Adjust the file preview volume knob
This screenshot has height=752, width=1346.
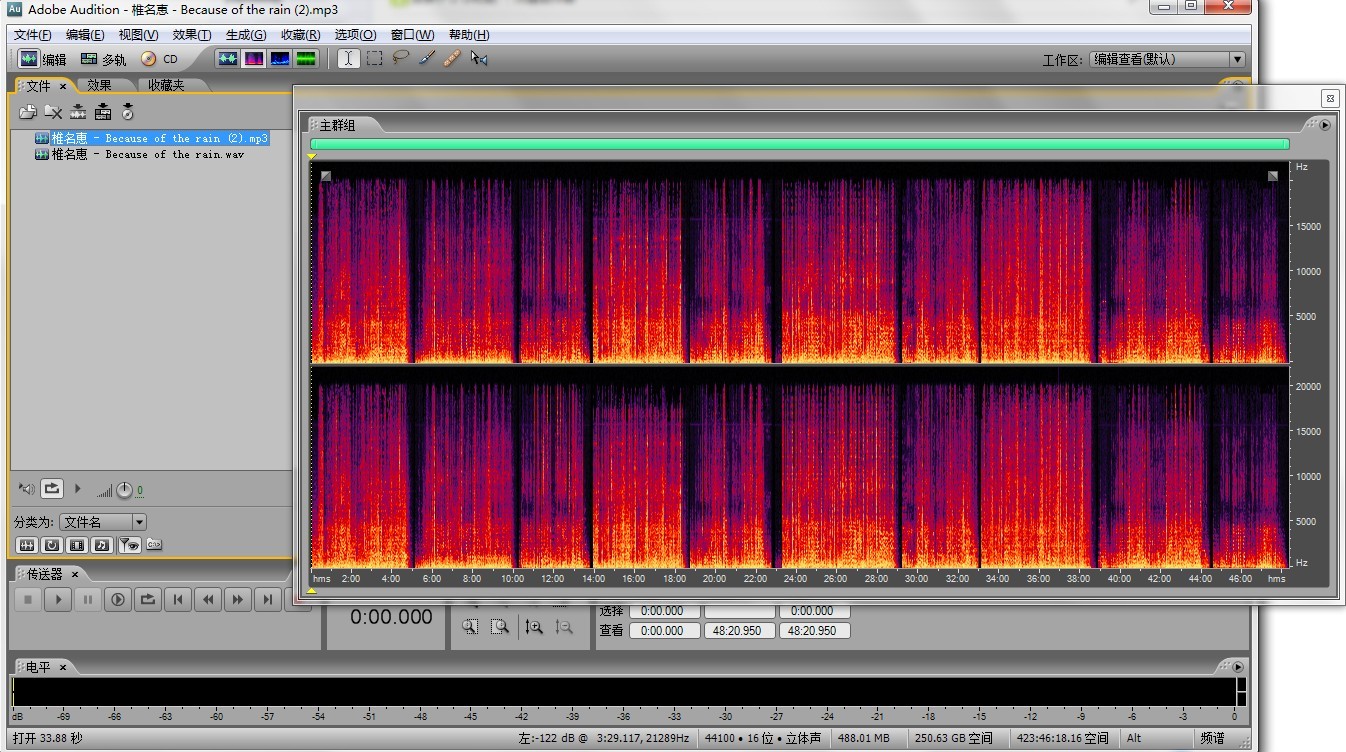124,490
